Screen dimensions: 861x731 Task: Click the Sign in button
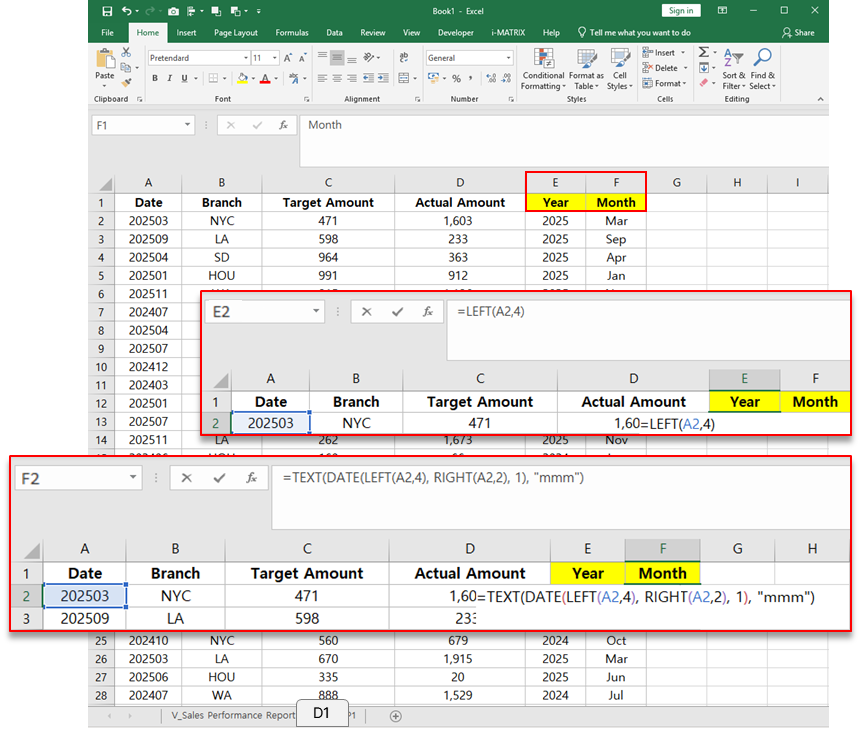click(681, 11)
